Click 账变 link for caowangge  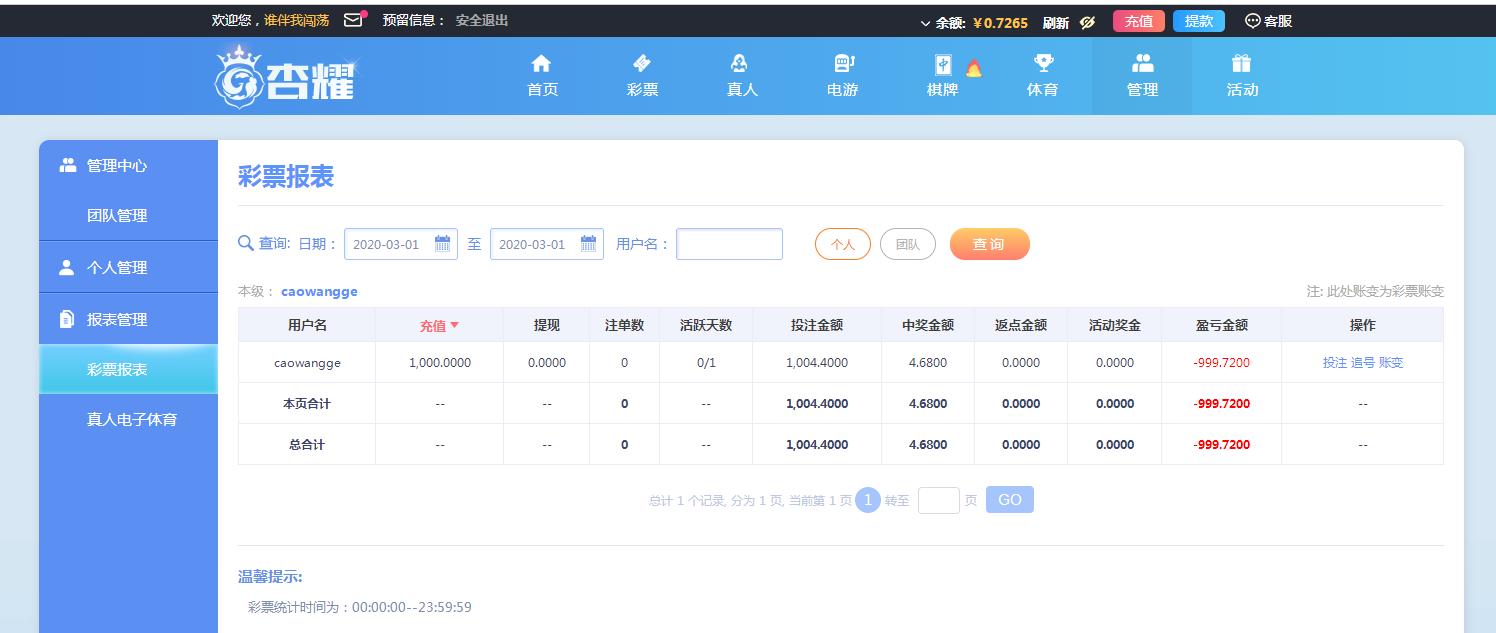pyautogui.click(x=1391, y=363)
